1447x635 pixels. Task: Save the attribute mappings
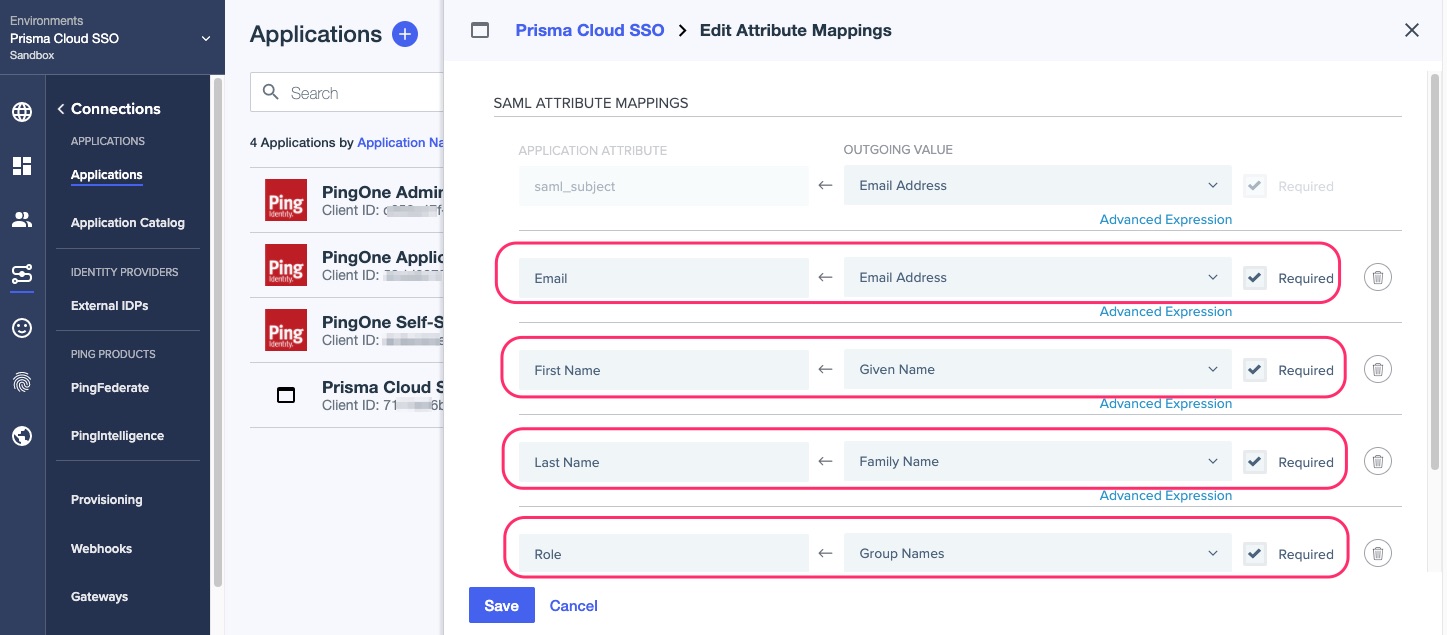(501, 605)
